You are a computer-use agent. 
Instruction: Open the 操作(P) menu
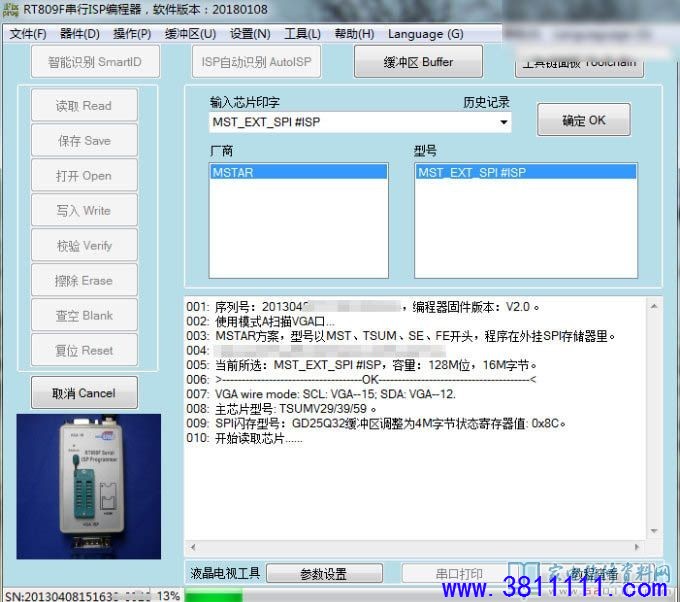132,34
